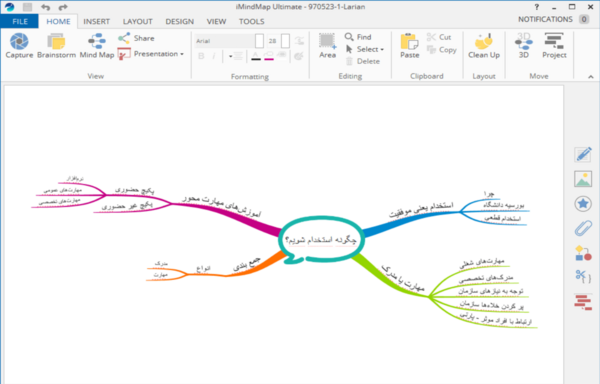Select orange child branch انواع
600x384 pixels.
pyautogui.click(x=203, y=268)
